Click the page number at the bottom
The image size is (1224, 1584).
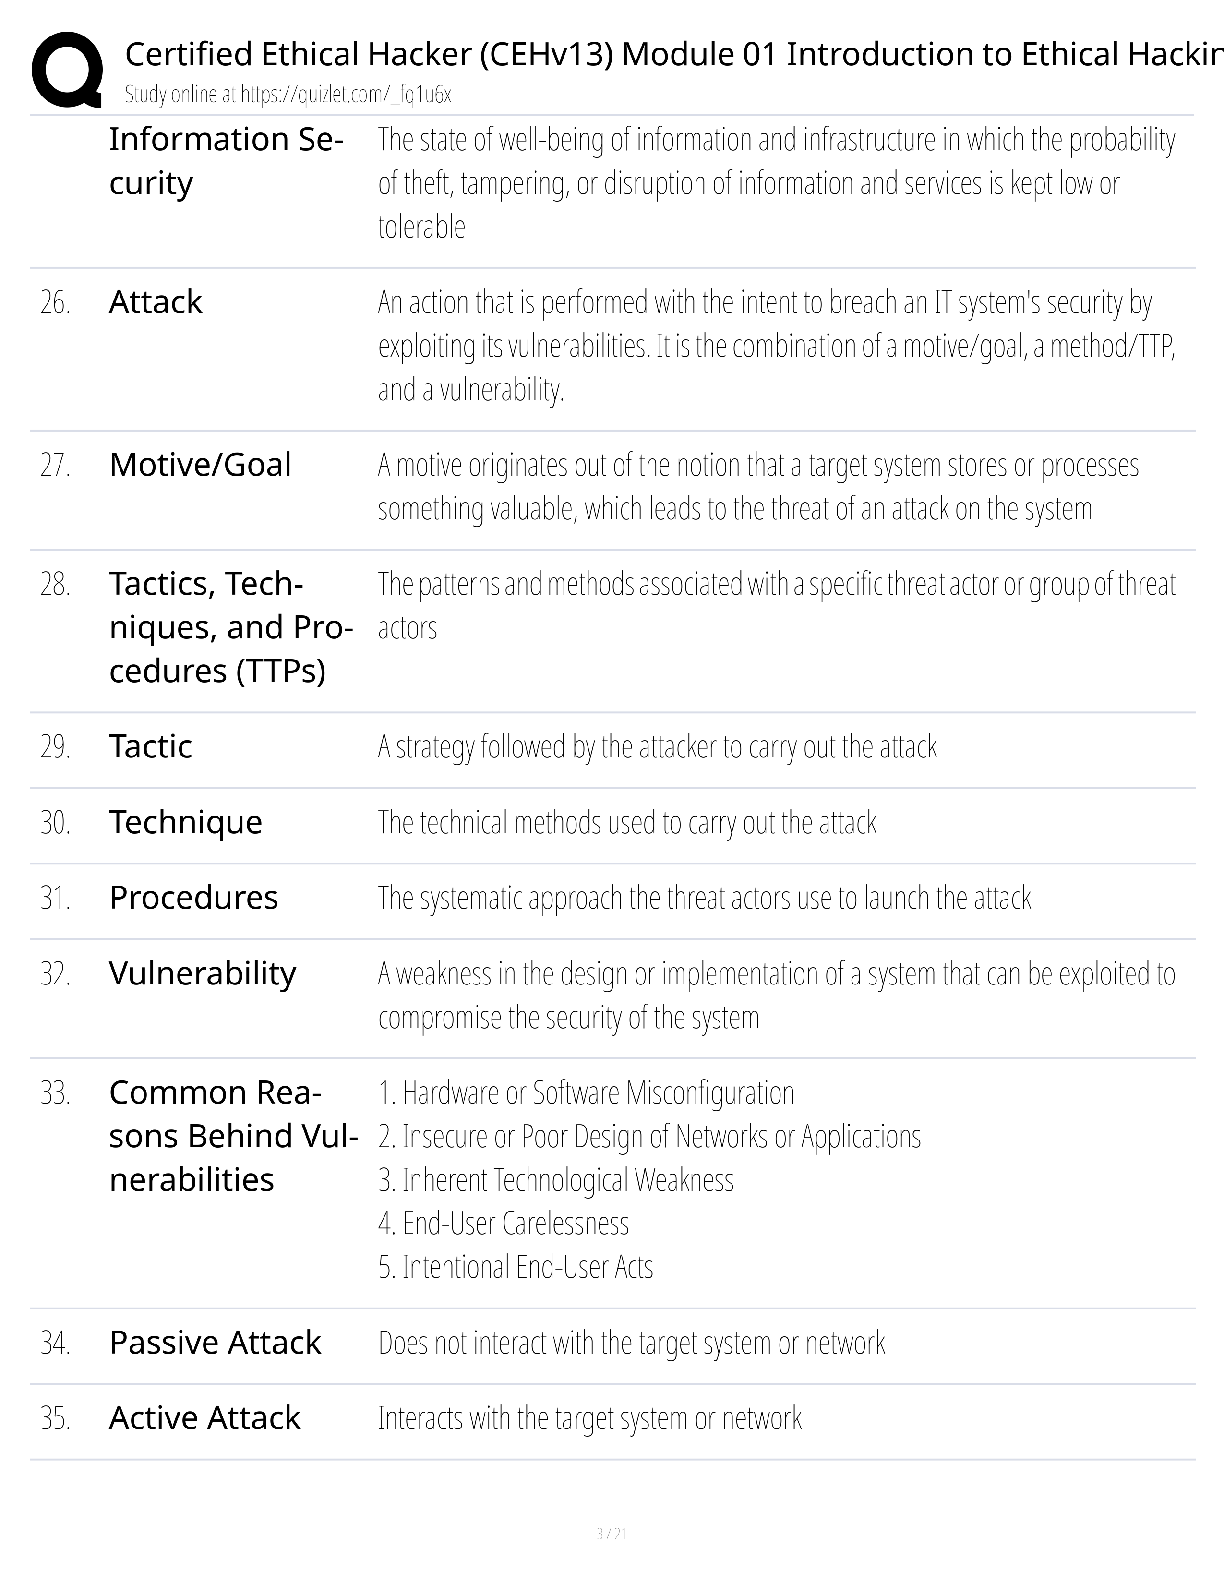tap(611, 1533)
